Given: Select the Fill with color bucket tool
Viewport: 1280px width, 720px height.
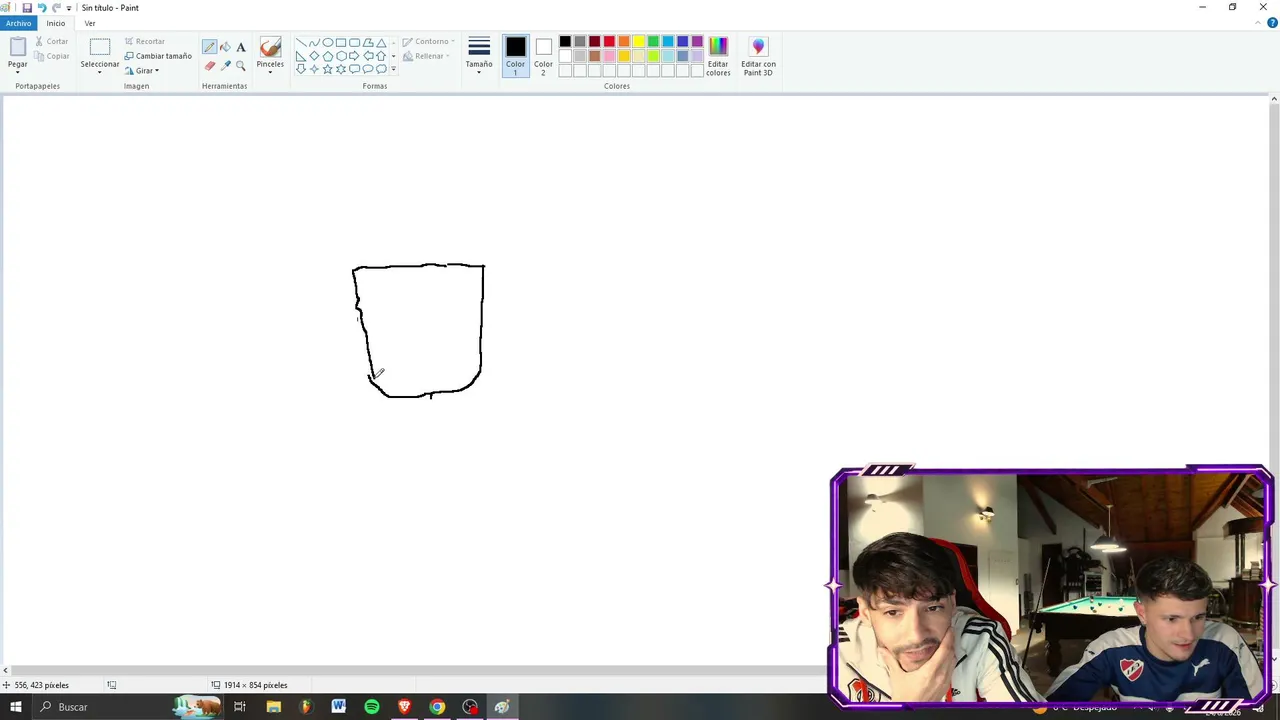Looking at the screenshot, I should (225, 47).
